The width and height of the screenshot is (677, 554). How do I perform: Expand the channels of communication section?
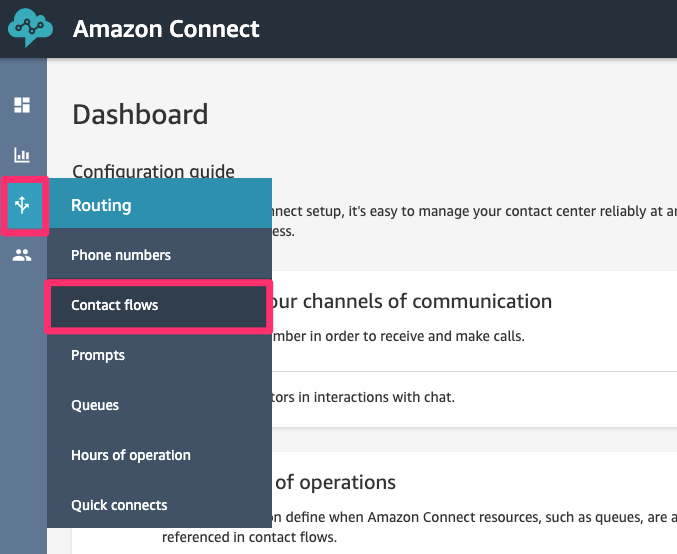point(412,301)
